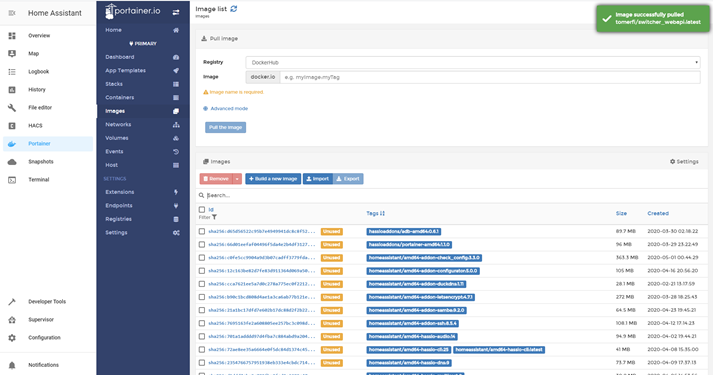Open the Advanced mode link
713x375 pixels.
click(x=226, y=109)
